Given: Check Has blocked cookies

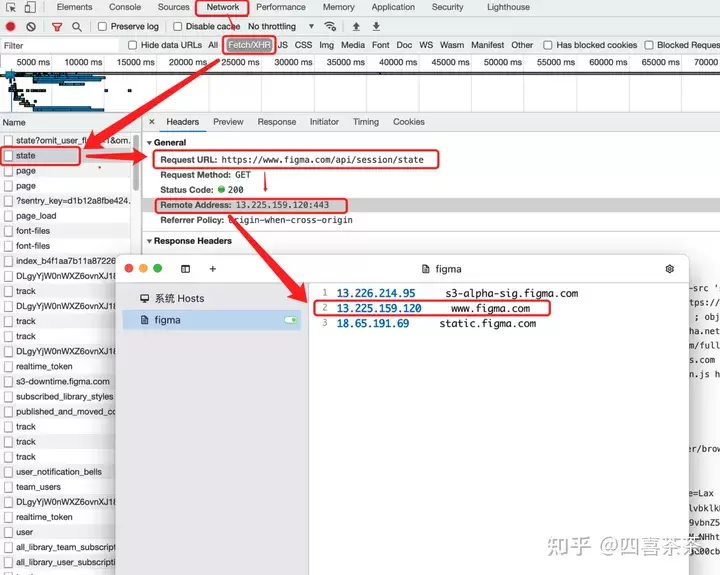Looking at the screenshot, I should click(x=547, y=45).
